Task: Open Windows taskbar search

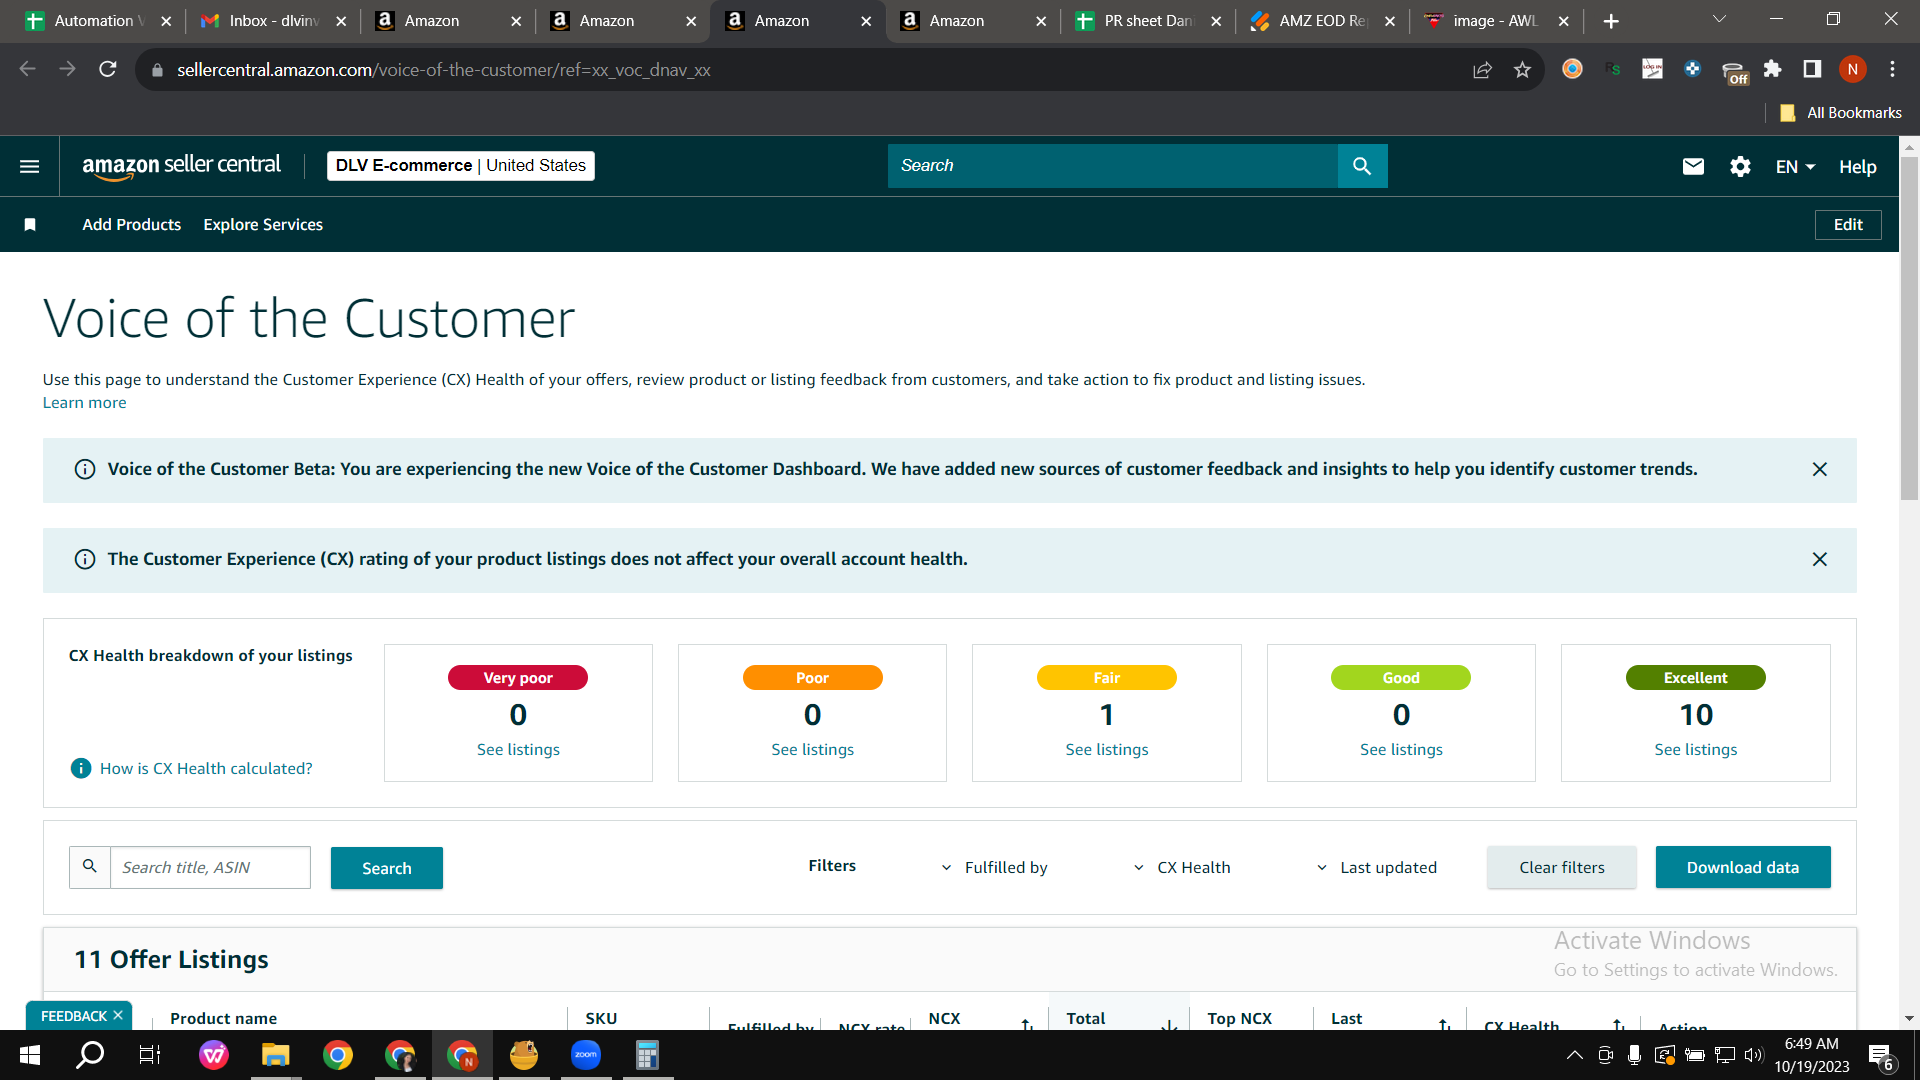Action: pos(90,1055)
